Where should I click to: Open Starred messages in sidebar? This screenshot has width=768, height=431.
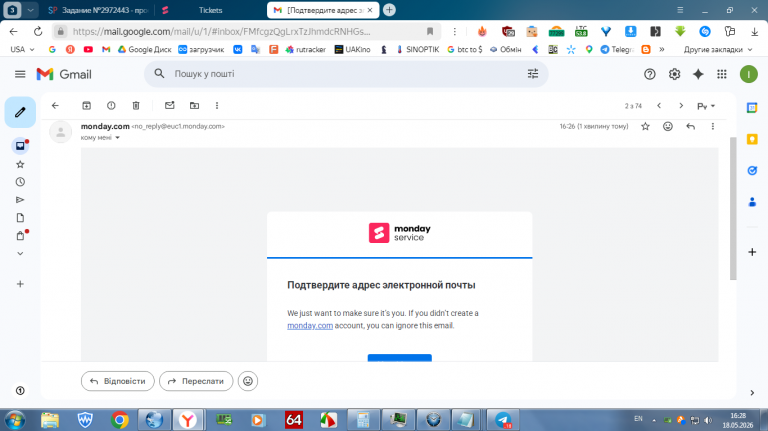pyautogui.click(x=20, y=164)
